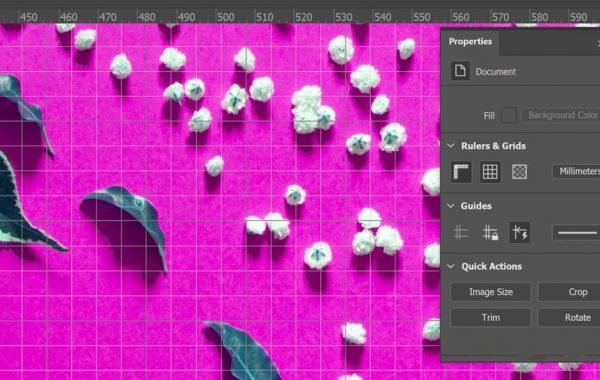Select the Properties panel tab
Screen dimensions: 600x380
[x=470, y=41]
